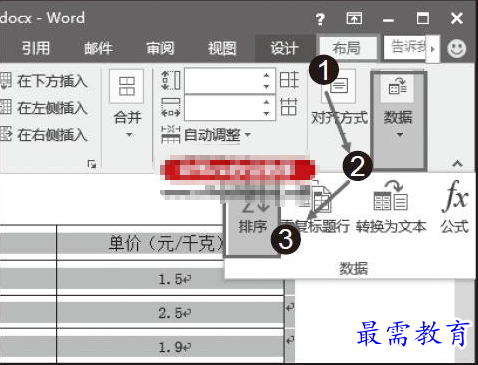Decrease row height with down spinner
478x365 pixels.
pos(266,87)
